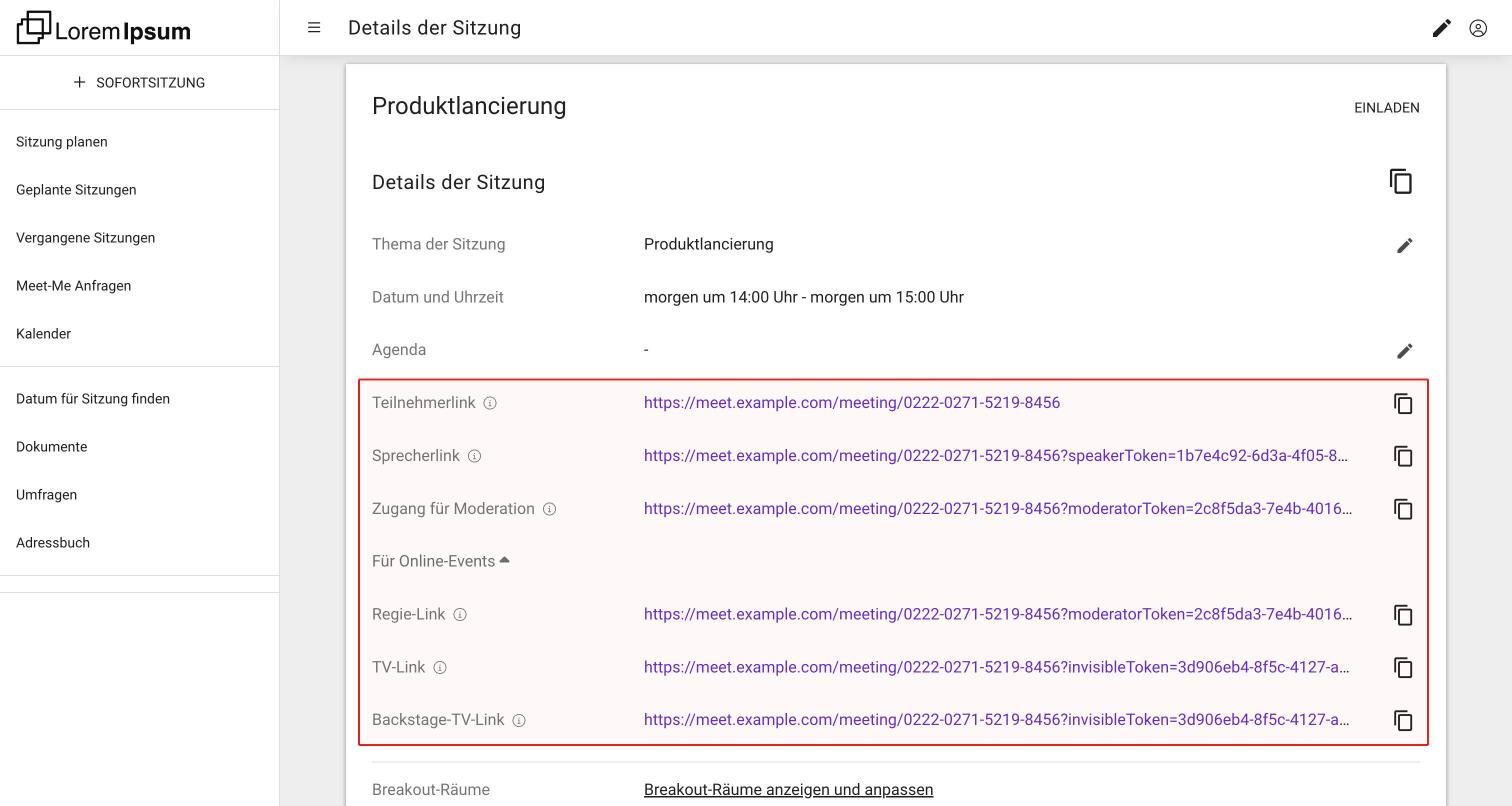1512x806 pixels.
Task: Copy the TV-Link URL
Action: [1403, 668]
